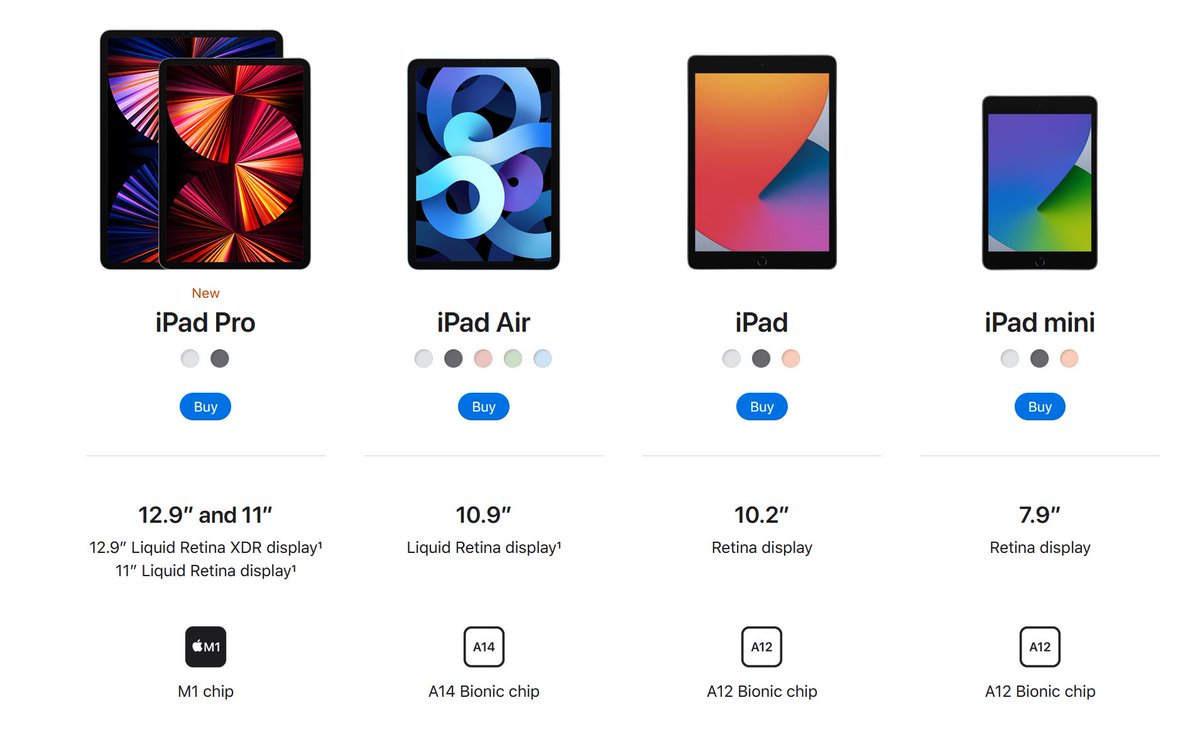
Task: Click Buy under the 10.2-inch iPad
Action: pos(762,407)
